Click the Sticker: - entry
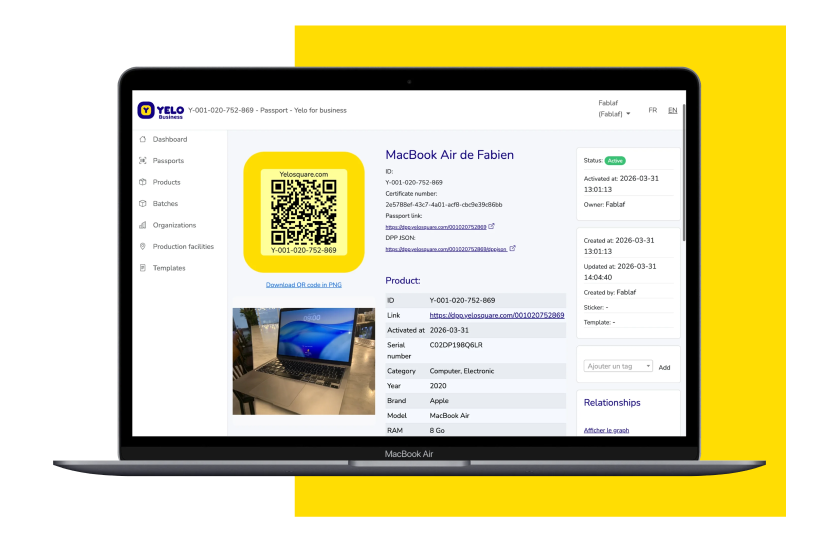Image resolution: width=819 pixels, height=543 pixels. click(595, 308)
